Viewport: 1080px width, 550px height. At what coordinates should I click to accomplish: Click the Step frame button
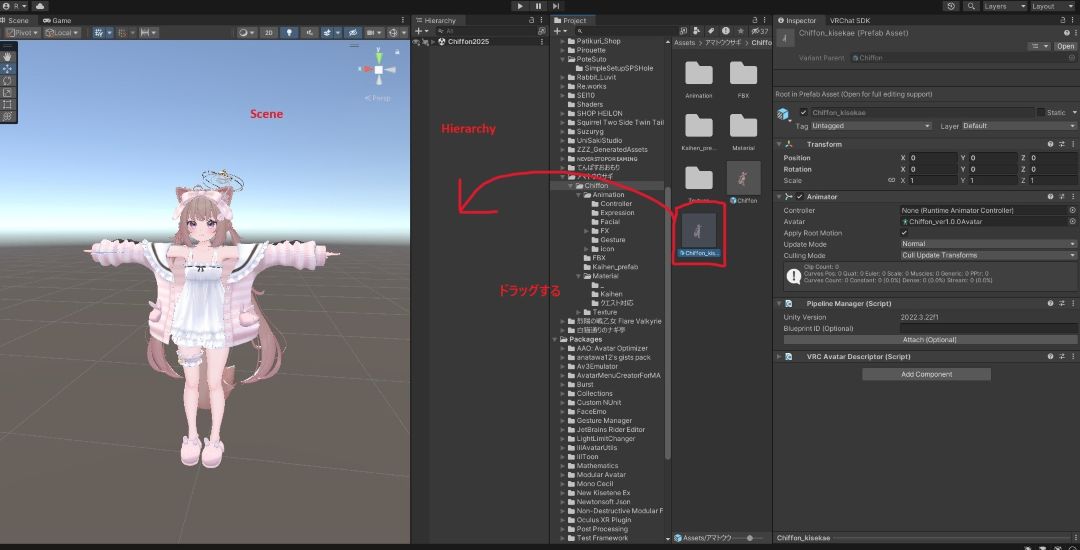coord(555,6)
